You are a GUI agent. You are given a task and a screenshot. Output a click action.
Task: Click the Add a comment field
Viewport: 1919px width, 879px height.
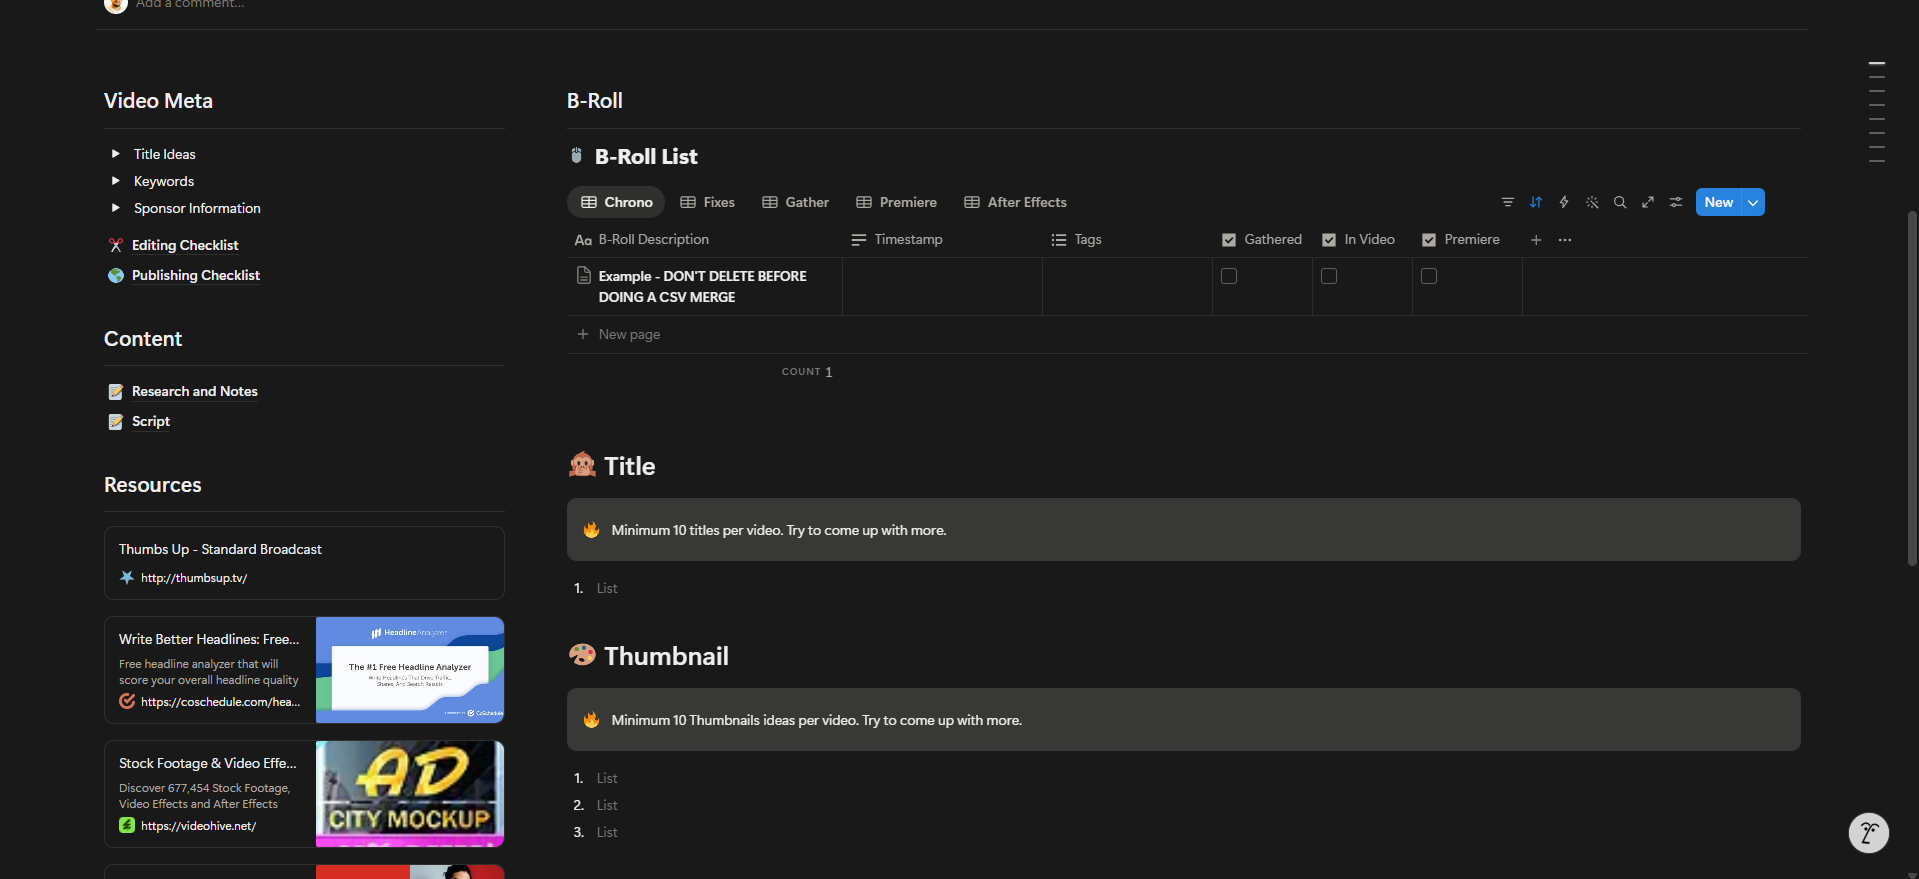(190, 5)
